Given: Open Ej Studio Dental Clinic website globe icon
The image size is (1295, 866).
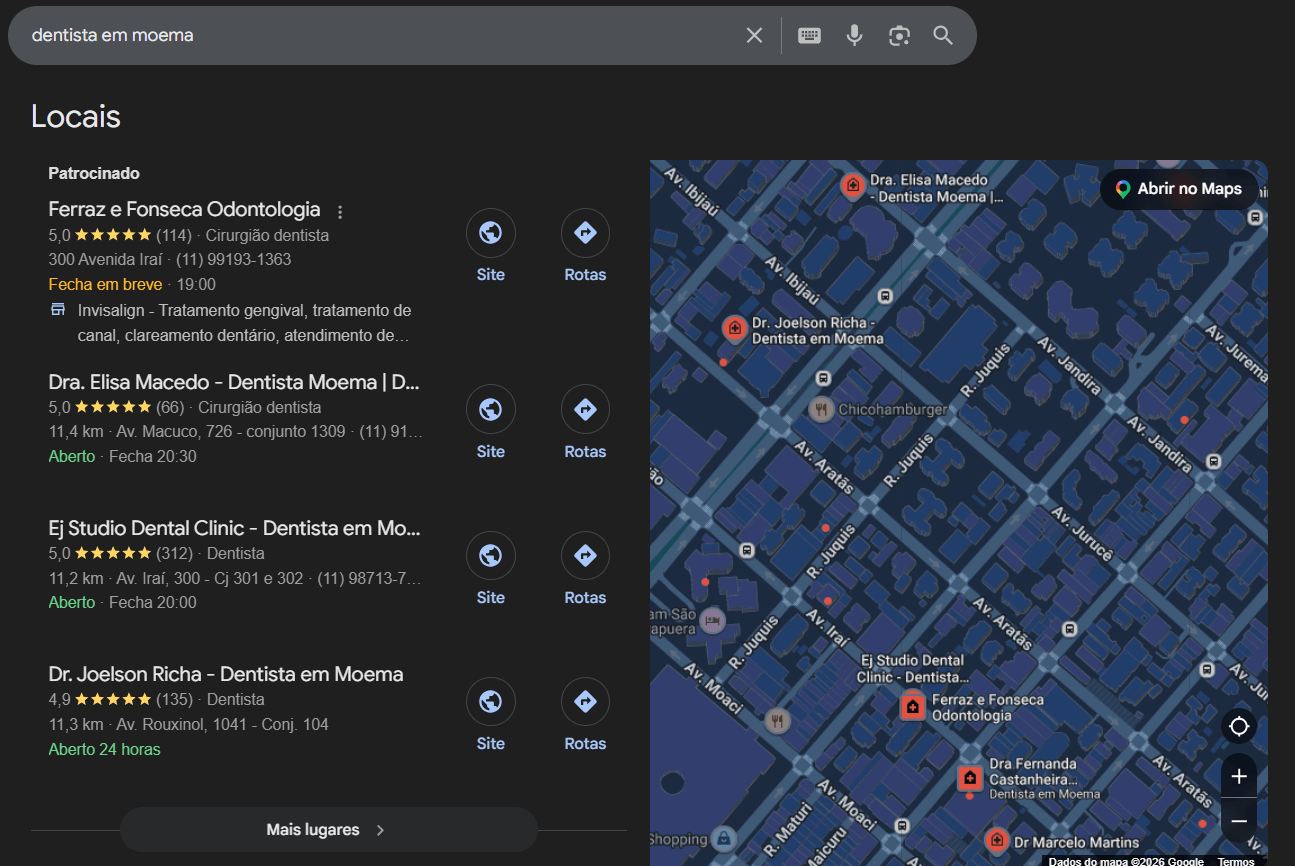Looking at the screenshot, I should coord(491,556).
